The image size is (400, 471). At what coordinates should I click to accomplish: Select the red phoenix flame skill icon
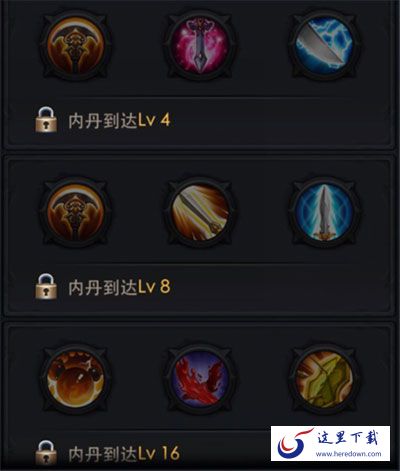tap(199, 379)
